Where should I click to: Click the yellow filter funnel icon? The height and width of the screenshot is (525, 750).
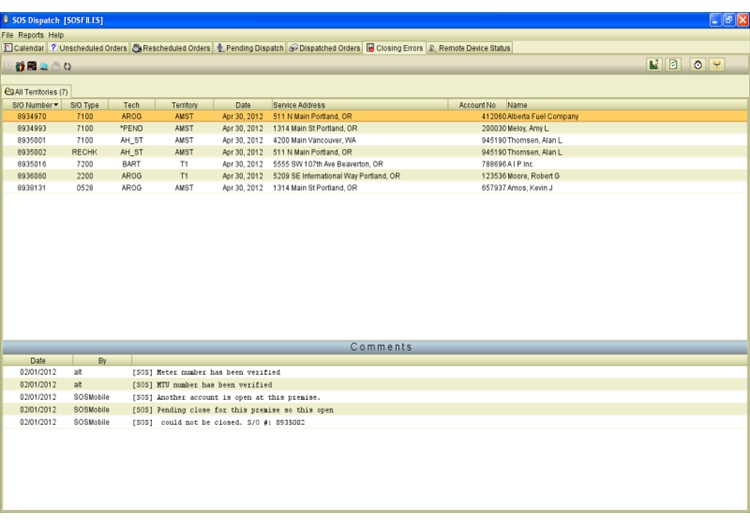tap(717, 65)
